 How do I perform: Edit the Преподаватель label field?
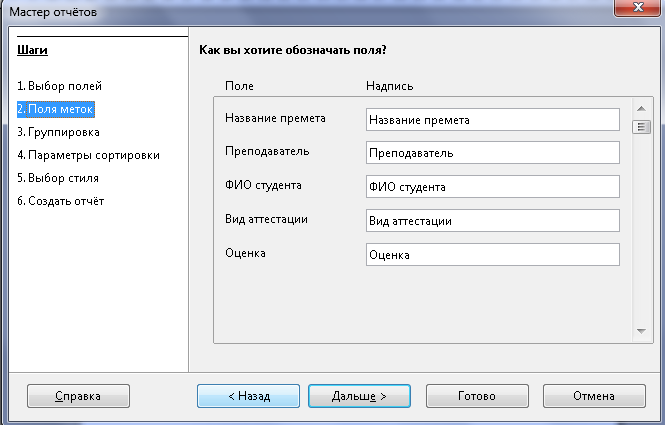(492, 153)
